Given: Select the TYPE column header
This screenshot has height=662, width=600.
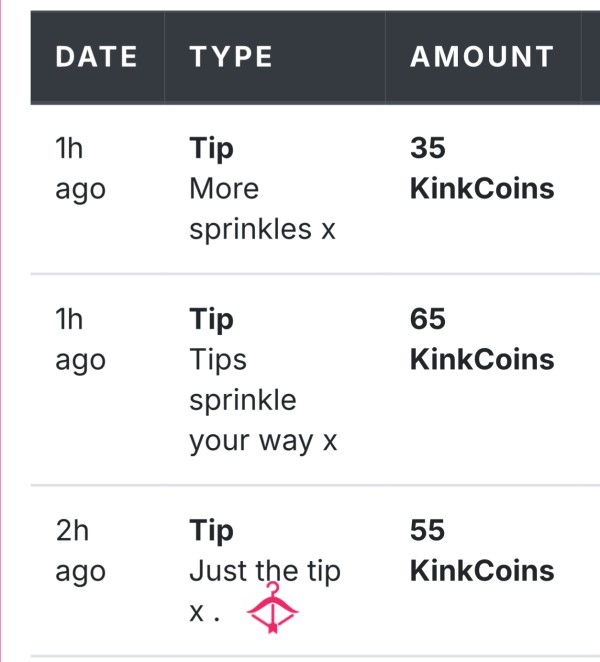Looking at the screenshot, I should click(x=231, y=57).
